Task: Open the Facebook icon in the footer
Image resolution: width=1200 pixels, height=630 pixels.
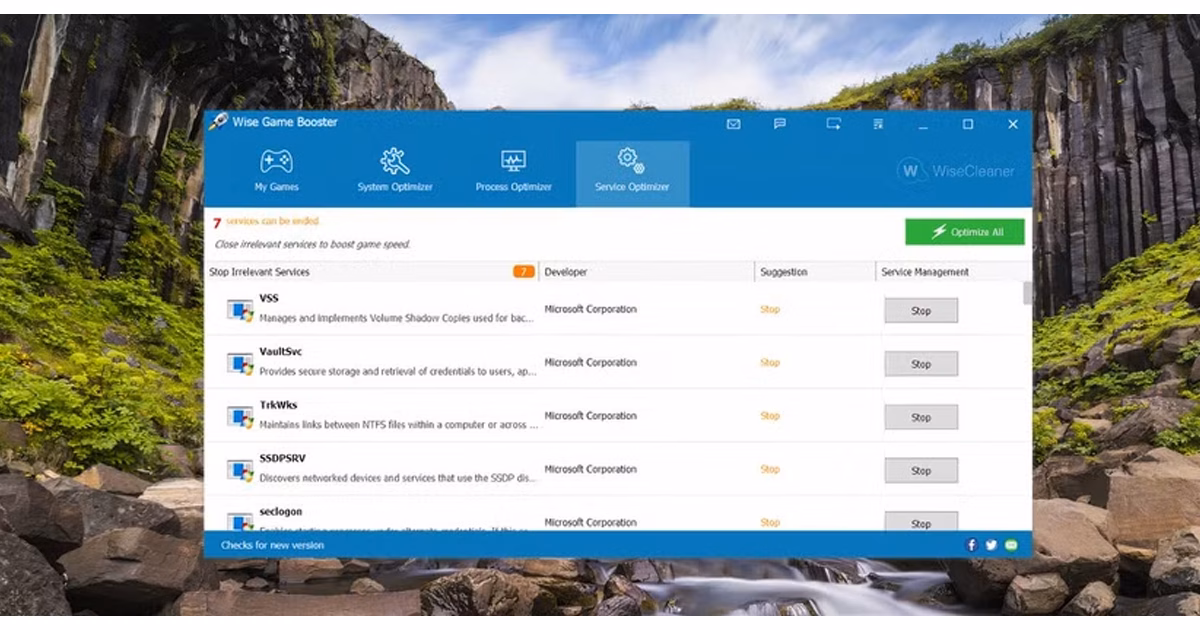Action: [971, 545]
